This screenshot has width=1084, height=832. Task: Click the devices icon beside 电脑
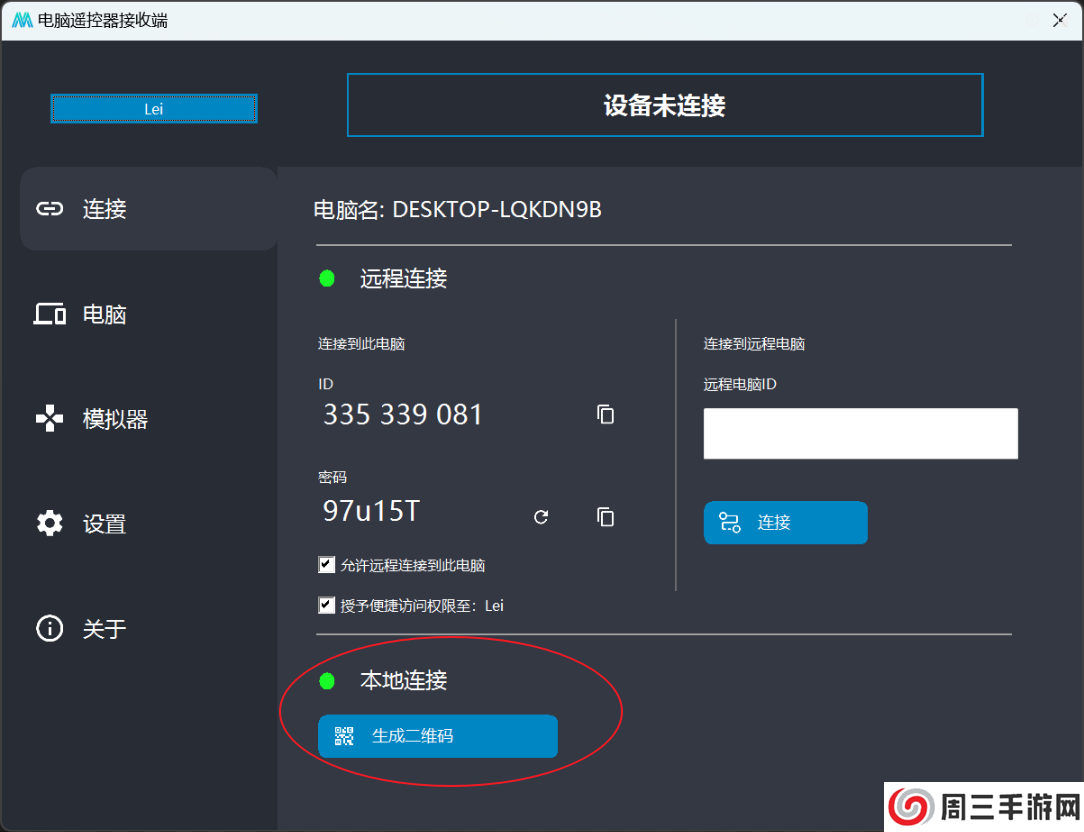pyautogui.click(x=49, y=314)
